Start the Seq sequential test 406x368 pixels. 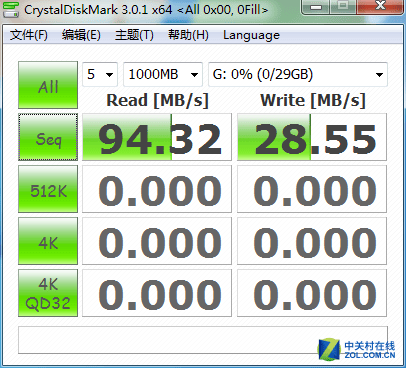[48, 137]
